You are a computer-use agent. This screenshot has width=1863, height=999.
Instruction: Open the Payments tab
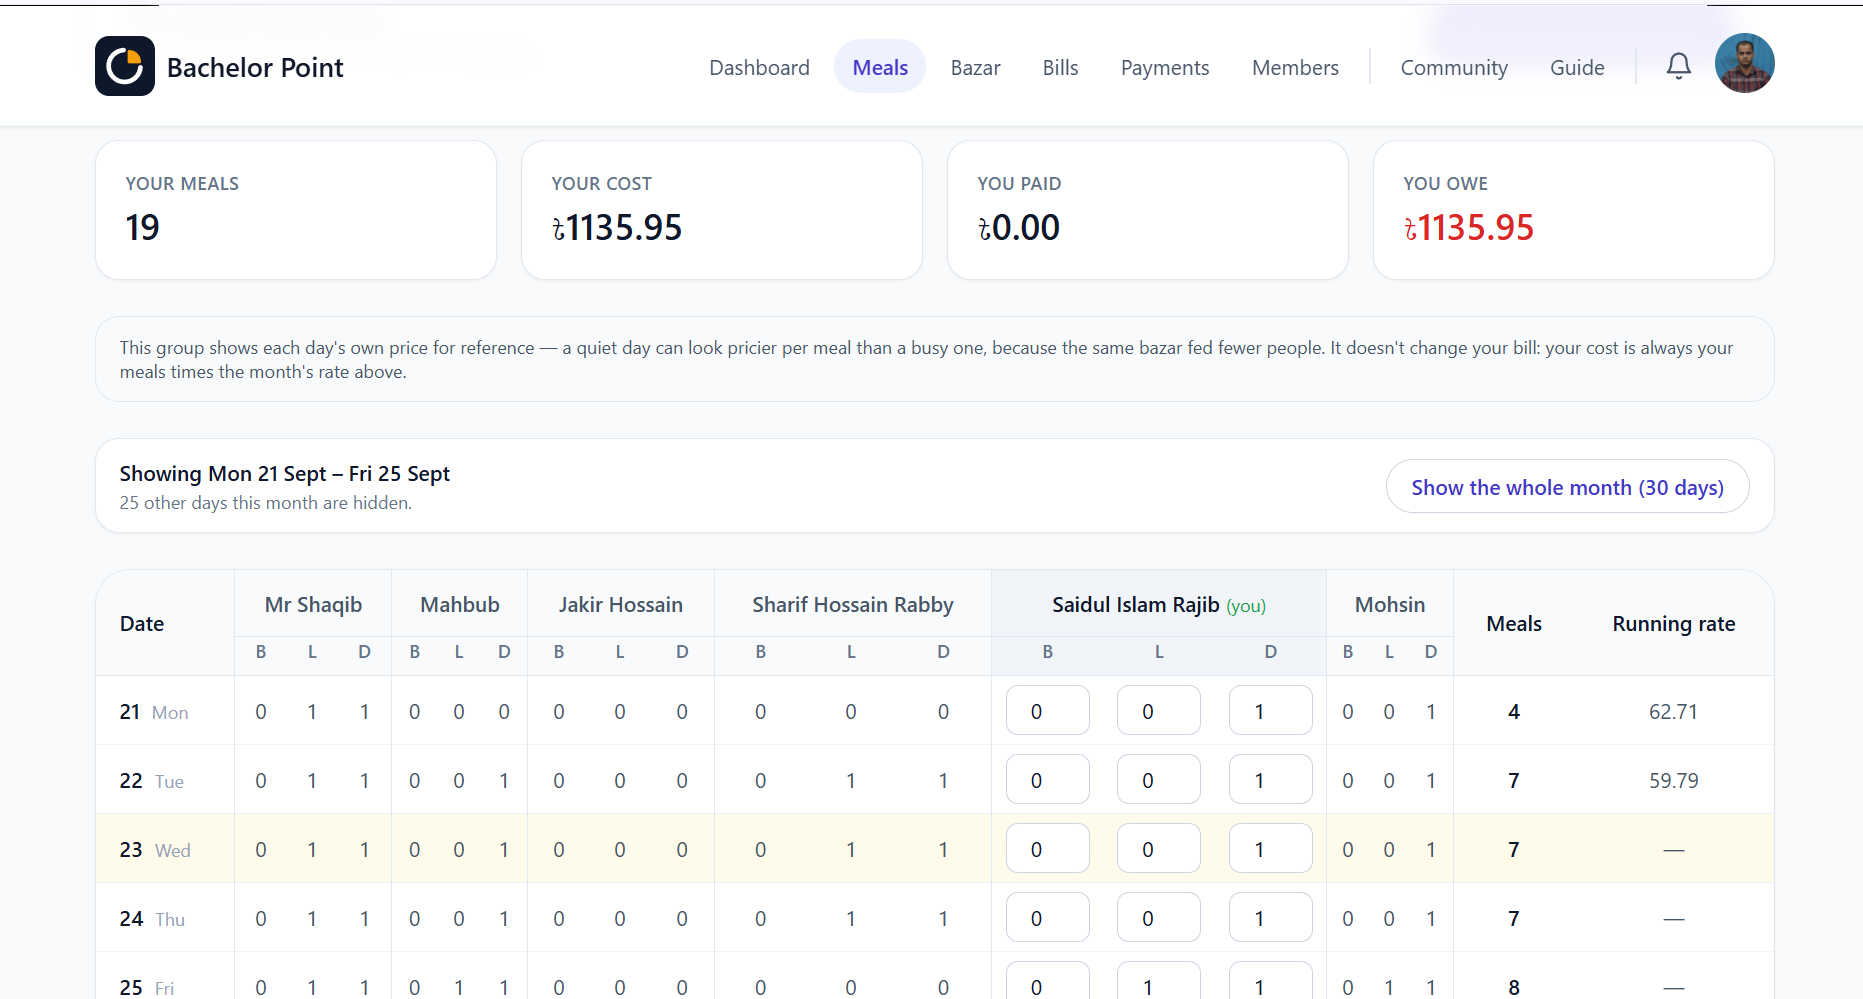pyautogui.click(x=1165, y=67)
